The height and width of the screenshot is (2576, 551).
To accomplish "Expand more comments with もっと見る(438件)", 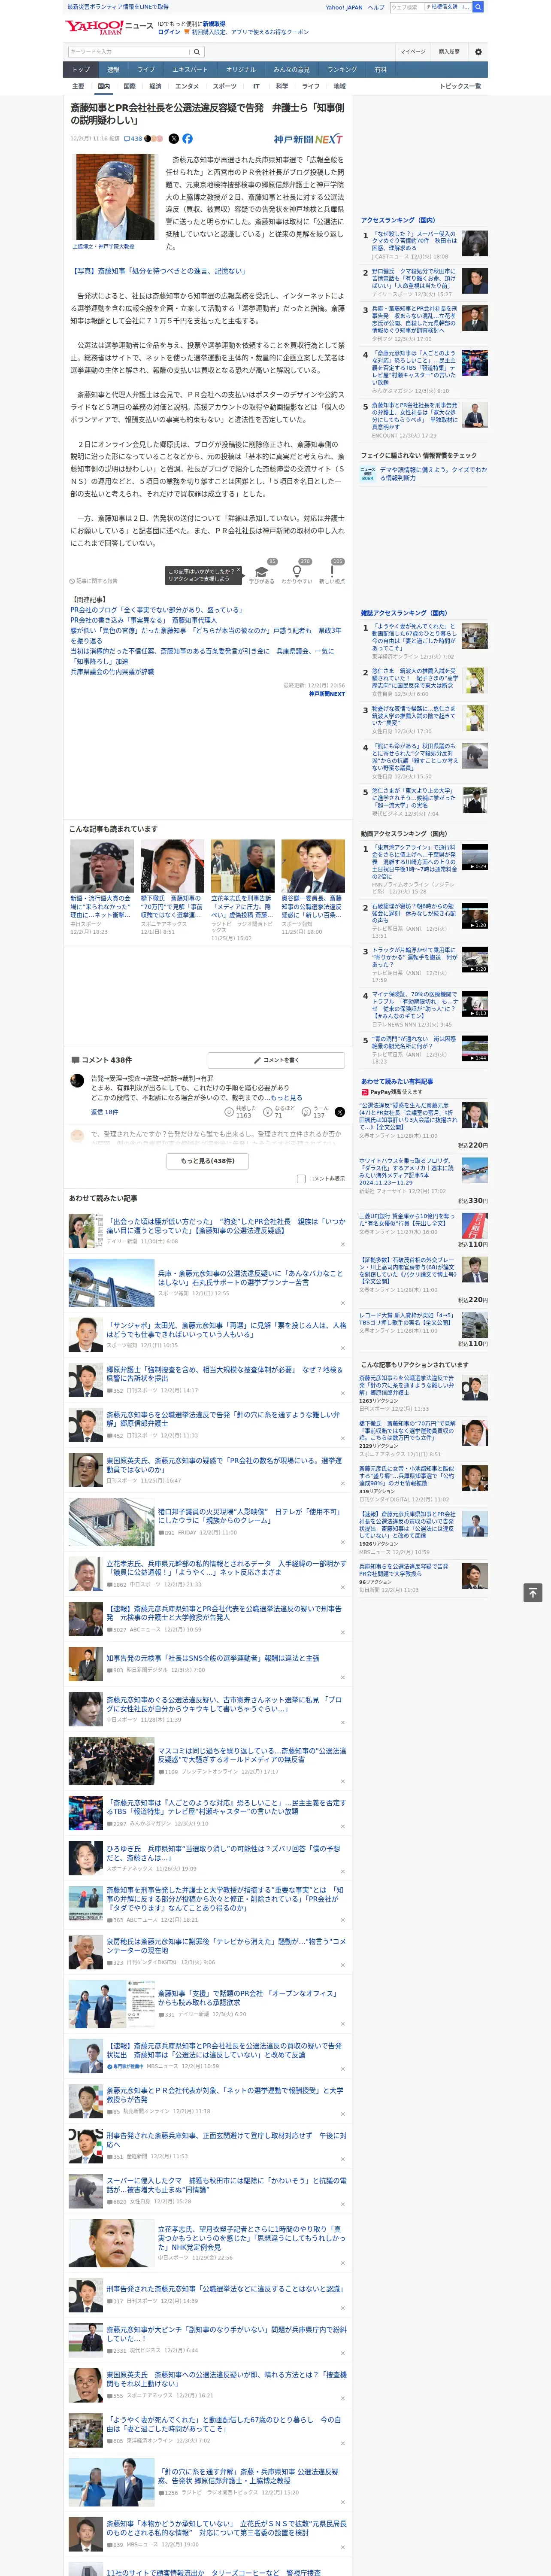I will tap(208, 1161).
